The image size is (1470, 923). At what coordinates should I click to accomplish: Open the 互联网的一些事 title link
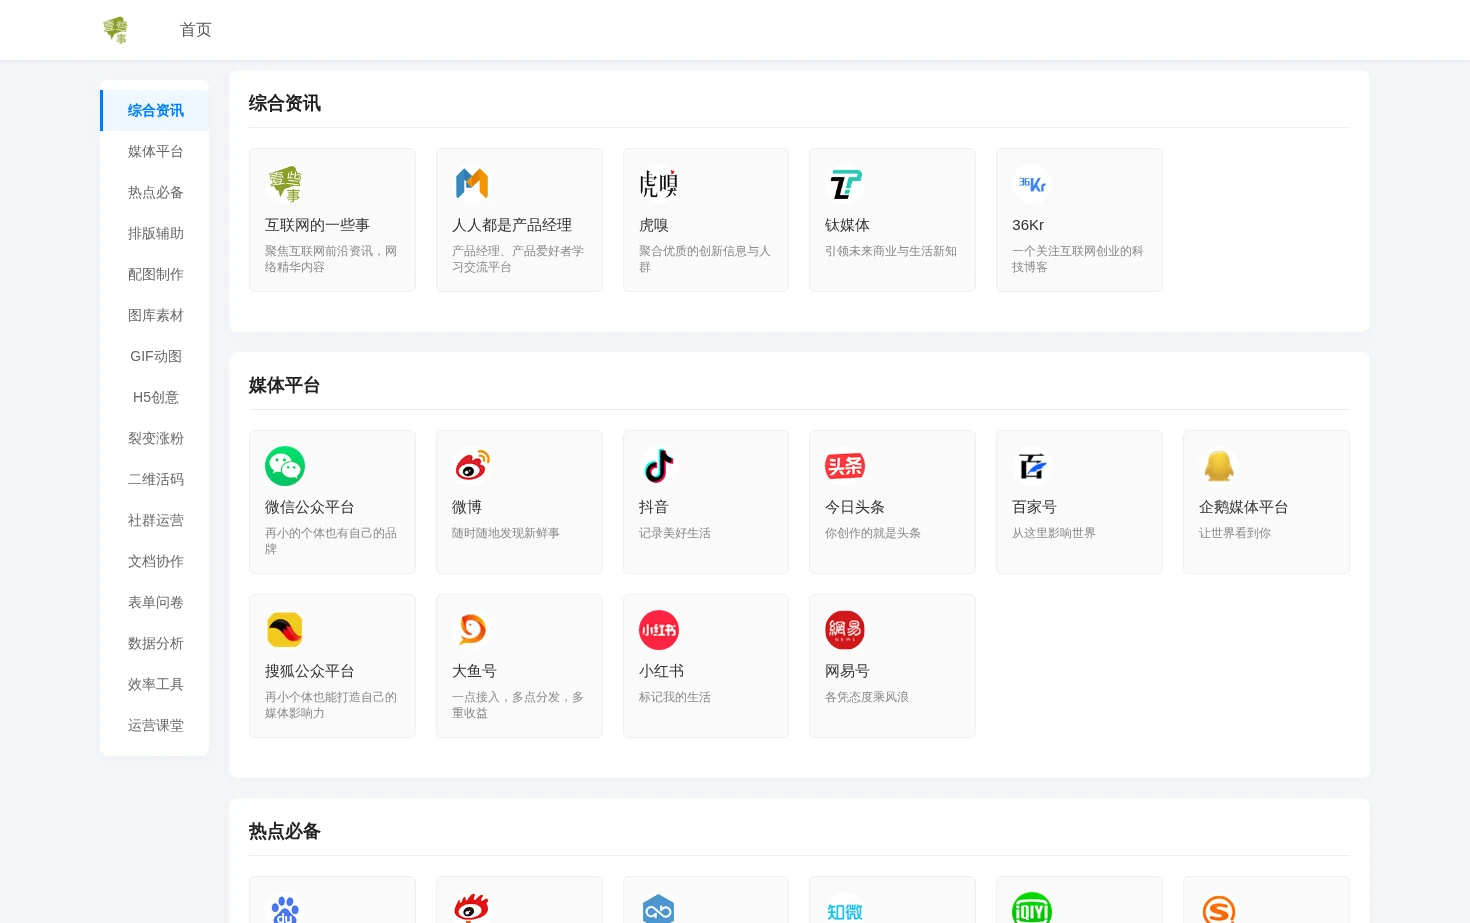(317, 226)
